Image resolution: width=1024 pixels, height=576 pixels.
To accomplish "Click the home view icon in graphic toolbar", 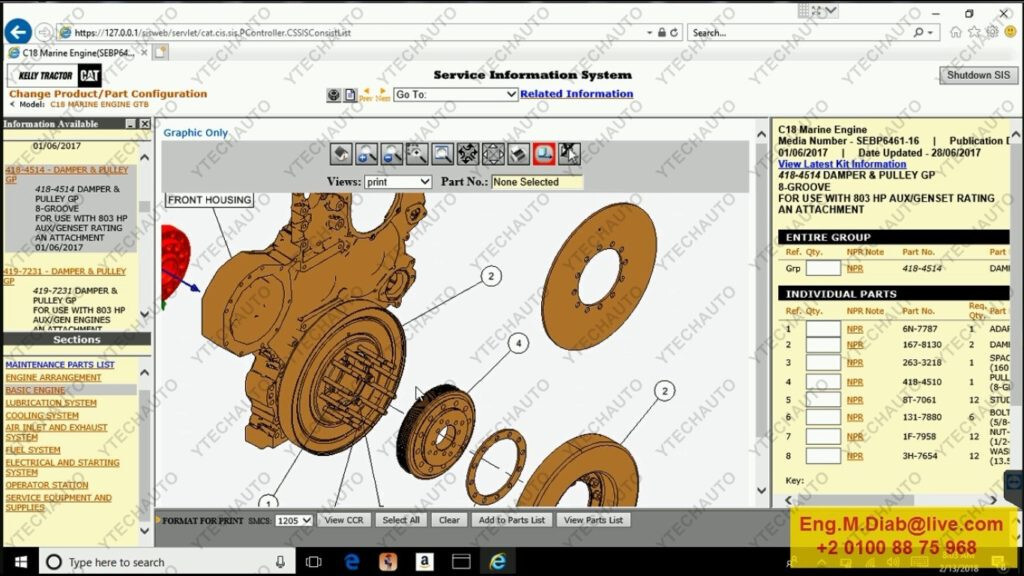I will (x=341, y=154).
